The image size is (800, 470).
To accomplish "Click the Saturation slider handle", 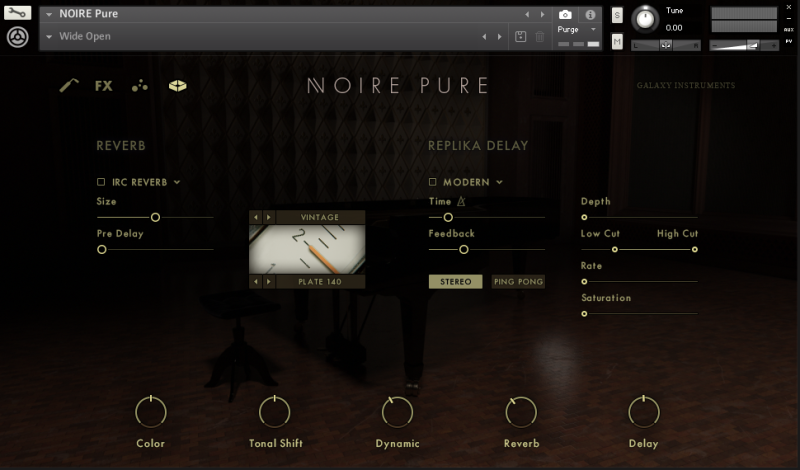I will click(584, 314).
